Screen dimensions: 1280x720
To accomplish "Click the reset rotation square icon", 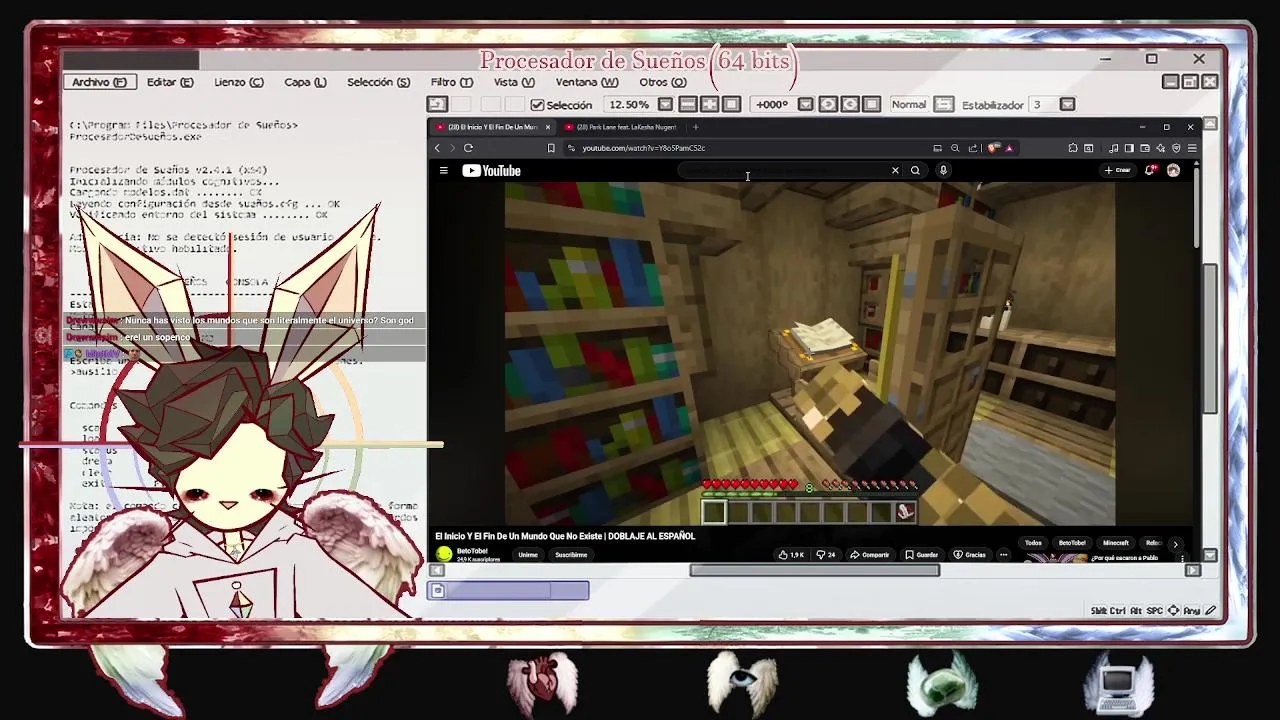I will tap(872, 104).
